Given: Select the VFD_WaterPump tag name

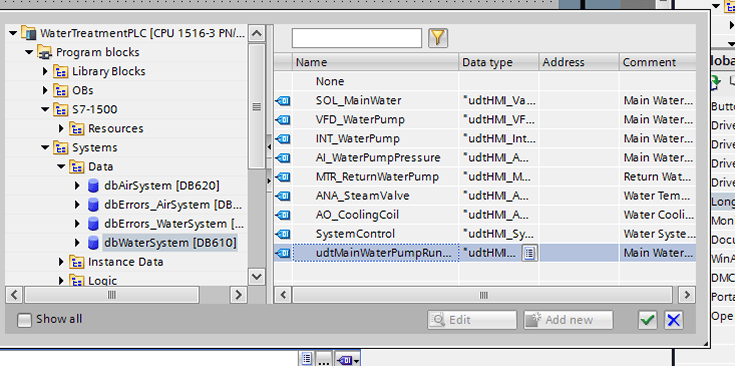Looking at the screenshot, I should click(360, 120).
